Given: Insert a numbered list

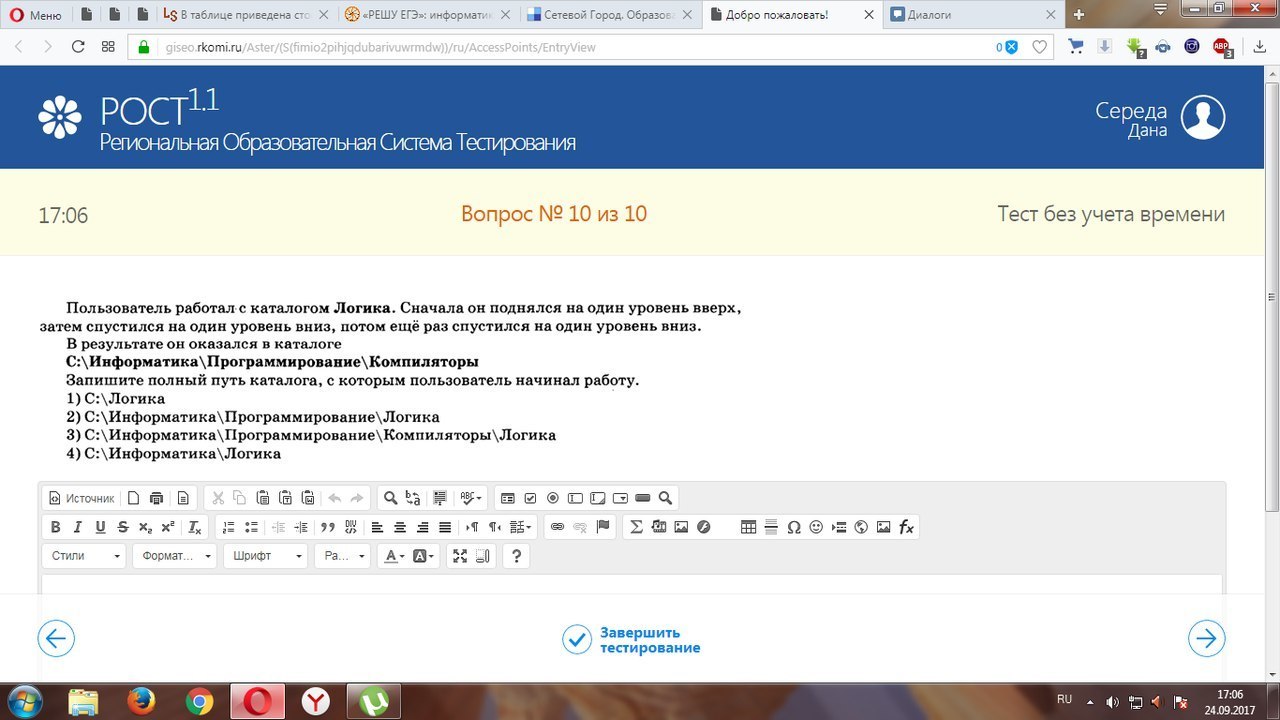Looking at the screenshot, I should tap(228, 527).
